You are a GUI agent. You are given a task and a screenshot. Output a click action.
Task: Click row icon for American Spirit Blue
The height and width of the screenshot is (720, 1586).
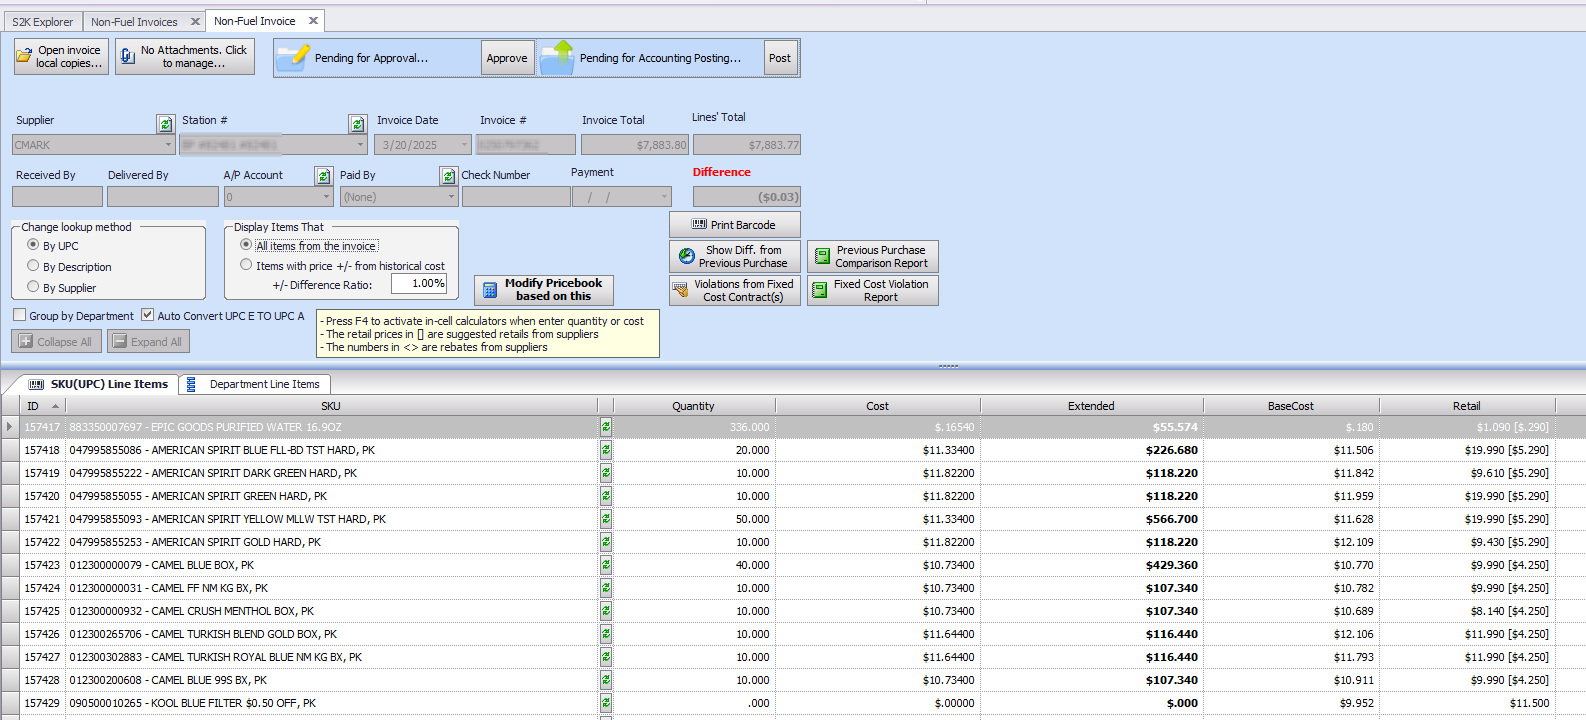point(606,450)
